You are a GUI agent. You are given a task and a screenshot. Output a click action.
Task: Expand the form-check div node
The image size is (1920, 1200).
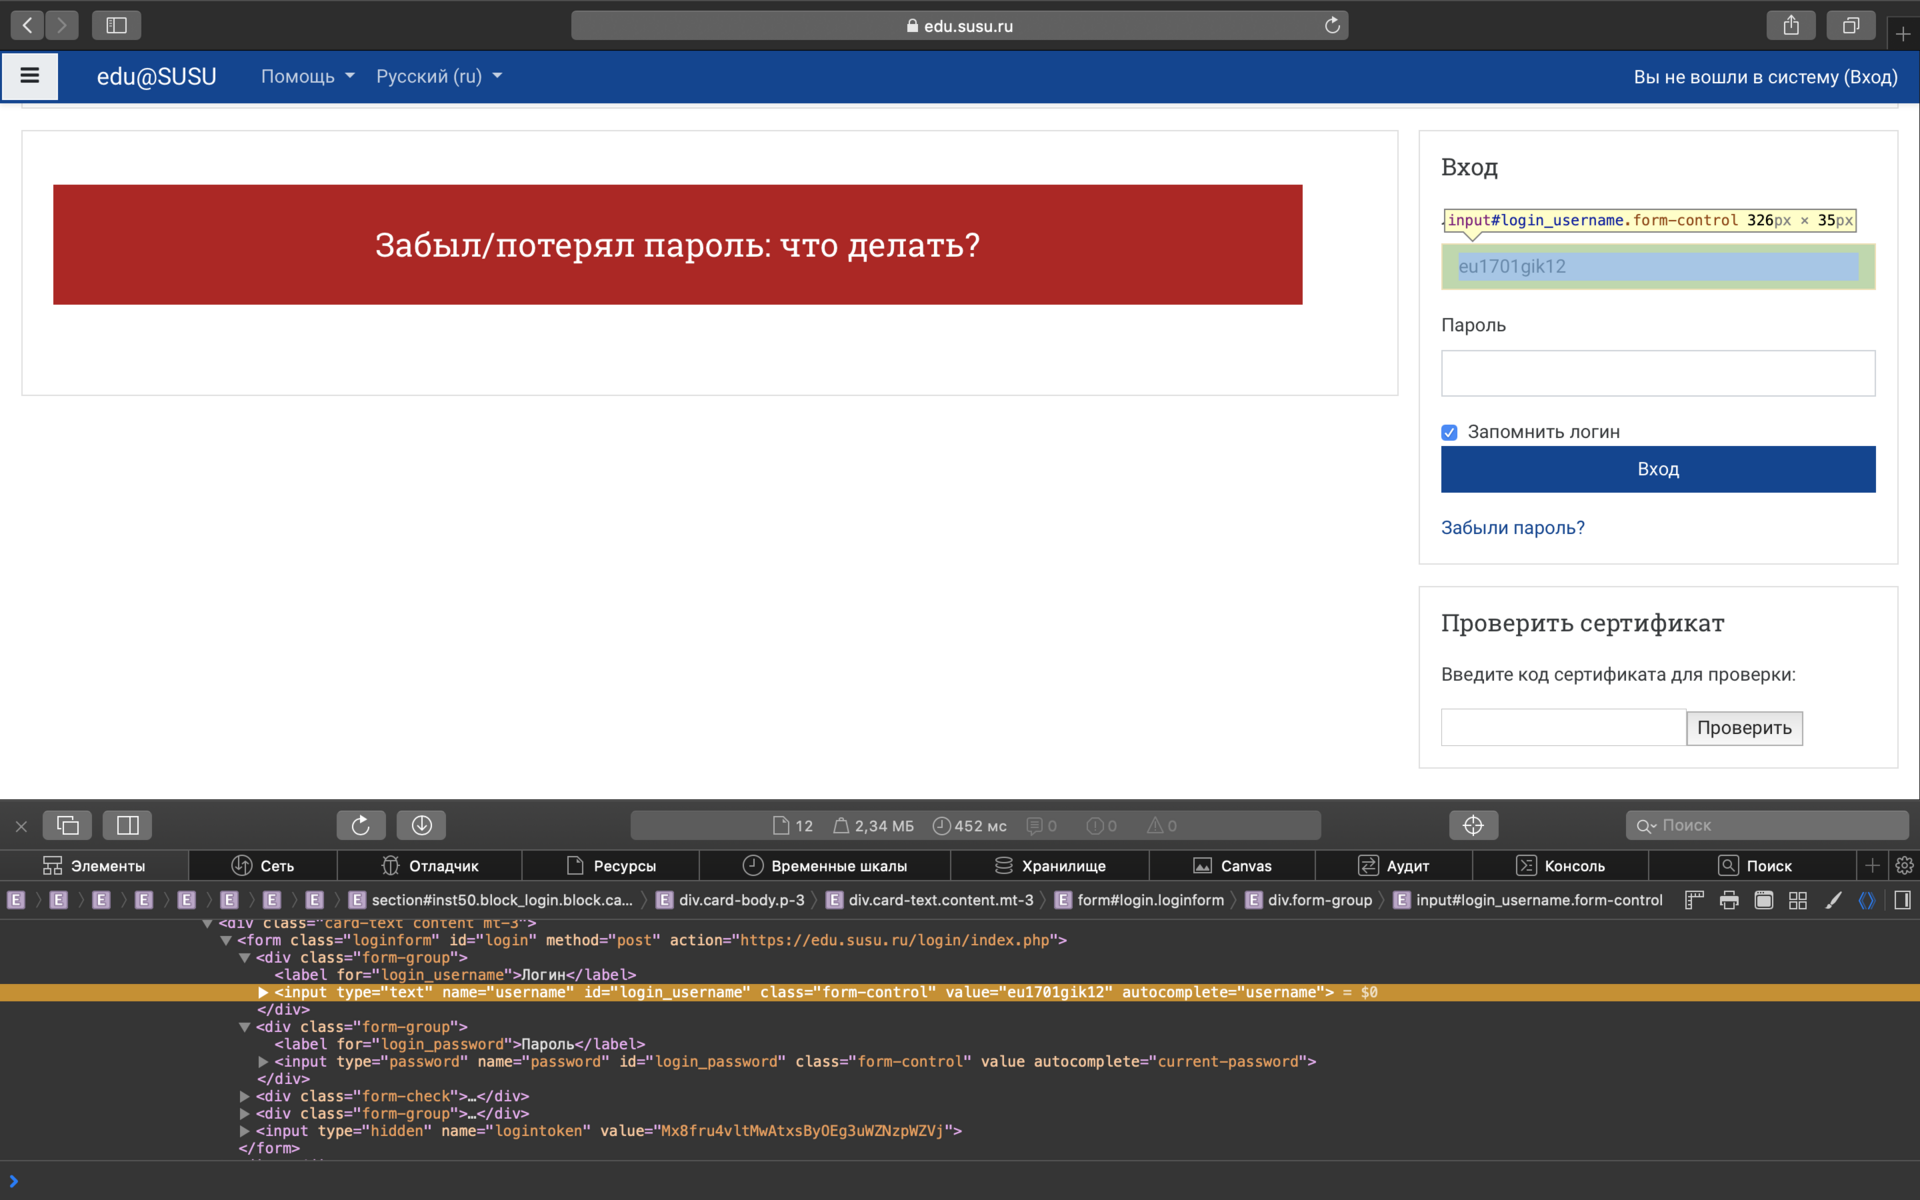pos(244,1096)
